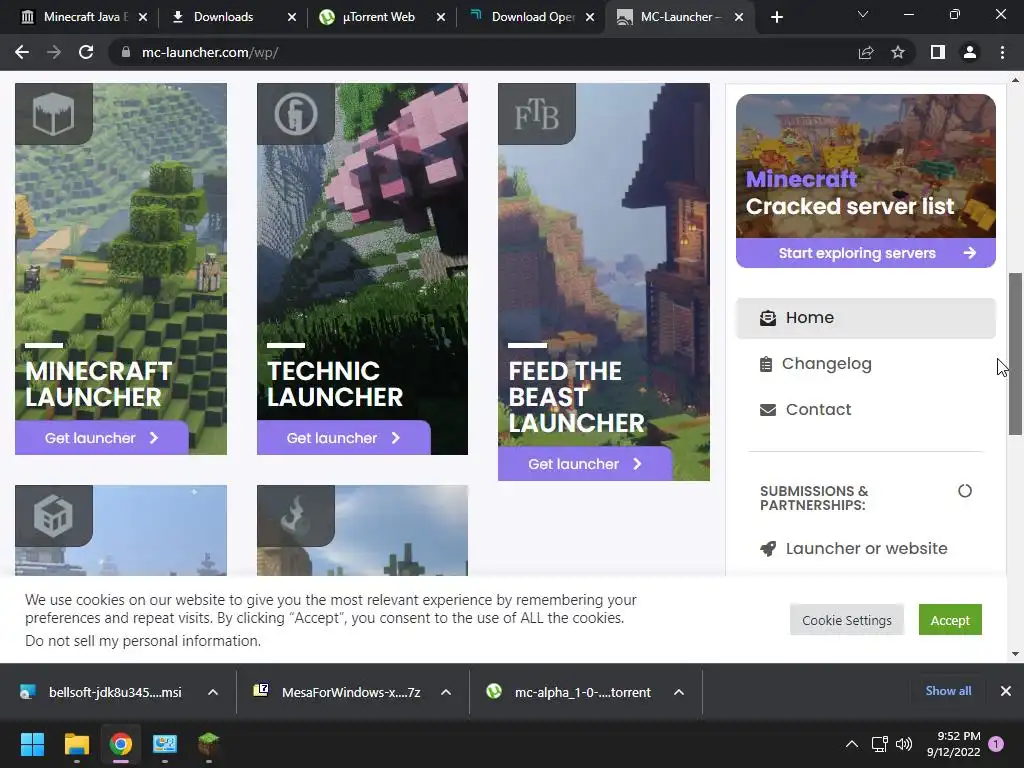Open the volume control in system tray
The width and height of the screenshot is (1024, 768).
904,744
